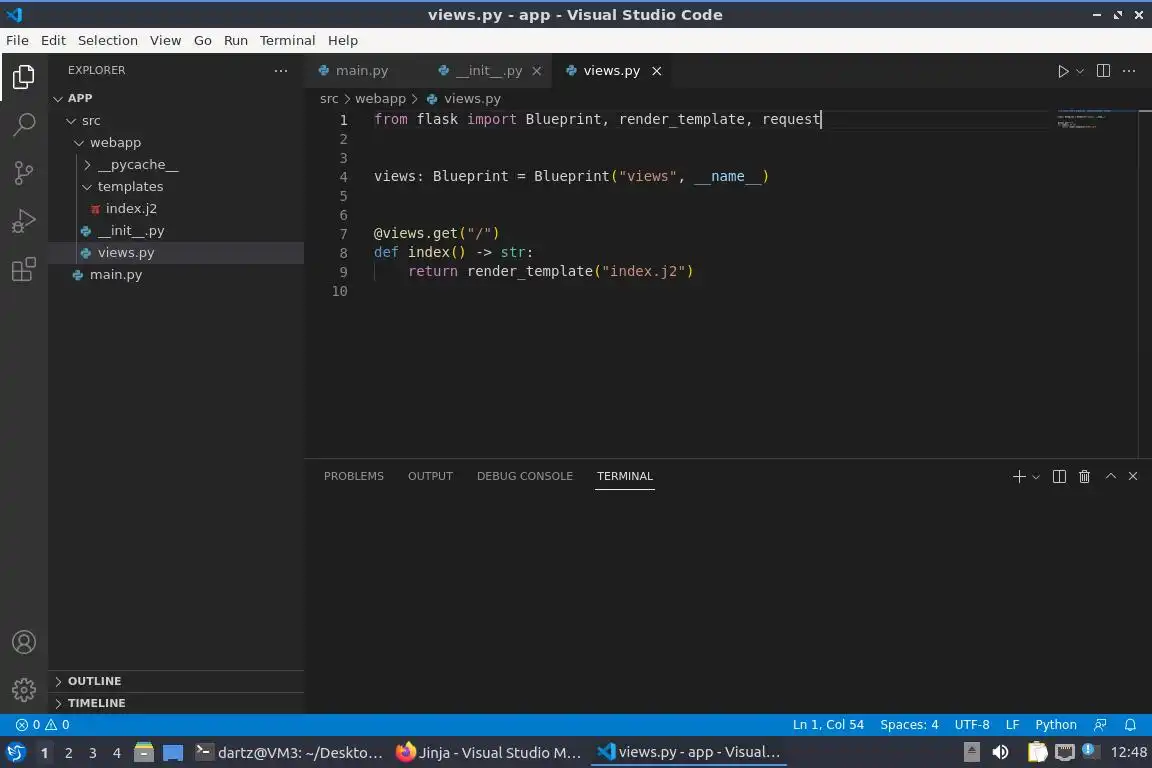Image resolution: width=1152 pixels, height=768 pixels.
Task: Change indentation via Spaces: 4
Action: (909, 725)
